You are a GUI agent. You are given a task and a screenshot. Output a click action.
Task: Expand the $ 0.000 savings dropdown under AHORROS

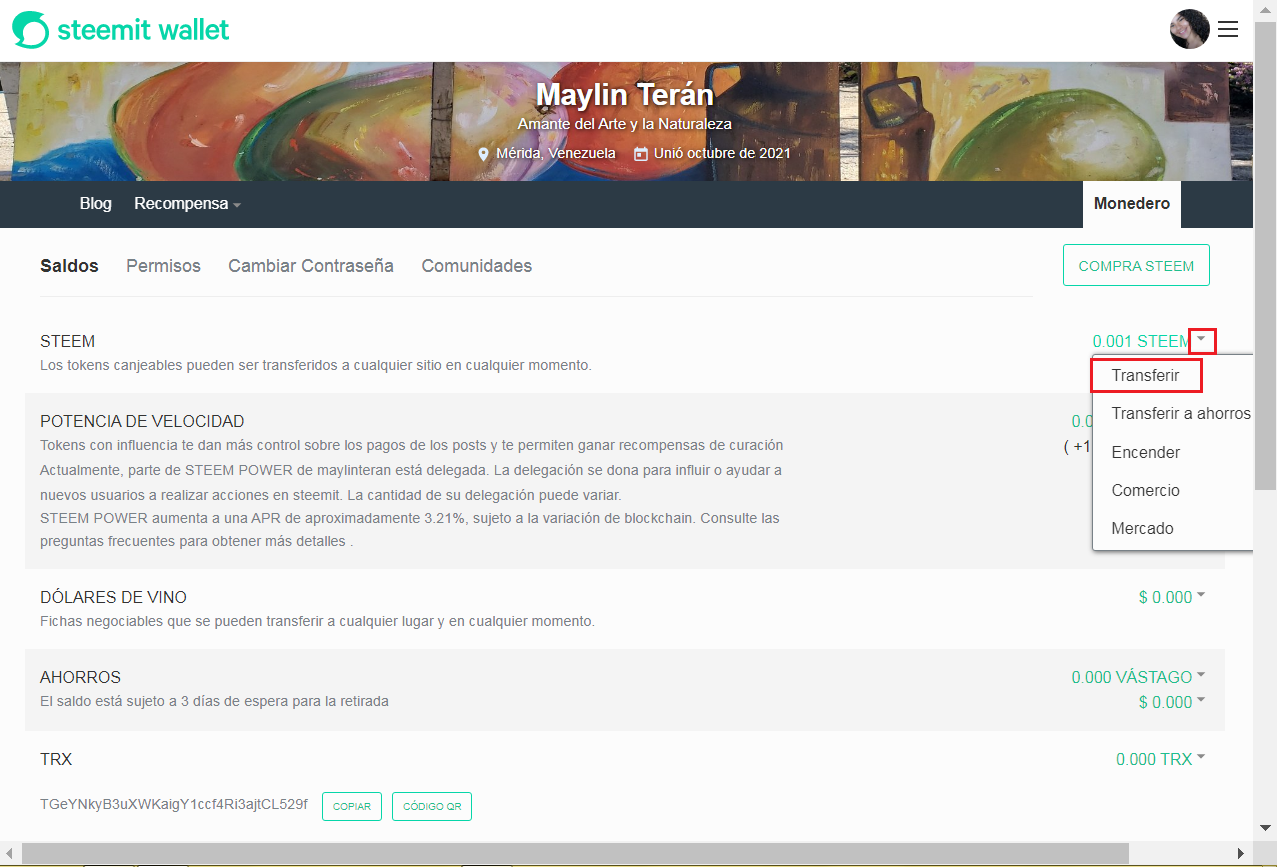pos(1172,702)
